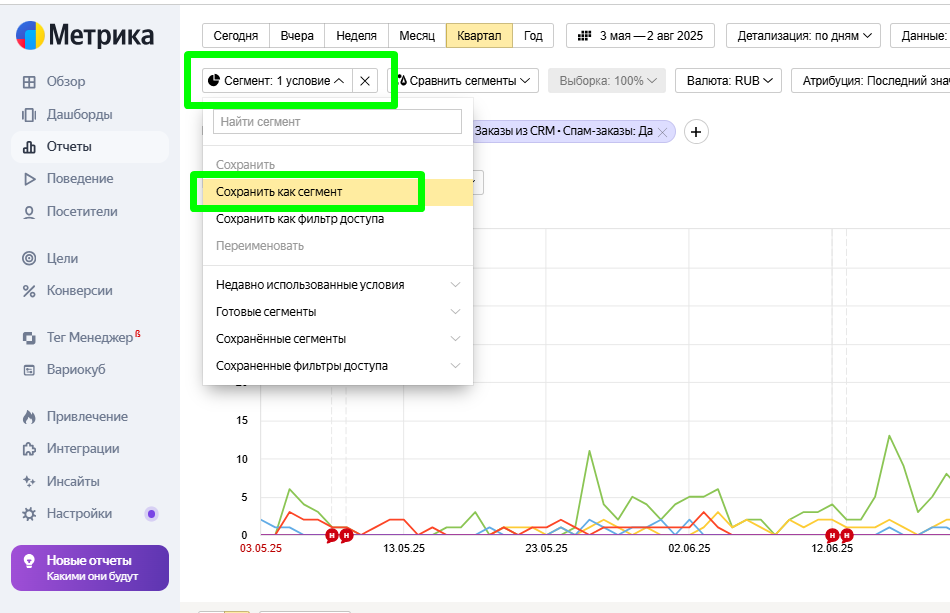Click the Цели target icon
This screenshot has width=950, height=613.
[x=29, y=259]
